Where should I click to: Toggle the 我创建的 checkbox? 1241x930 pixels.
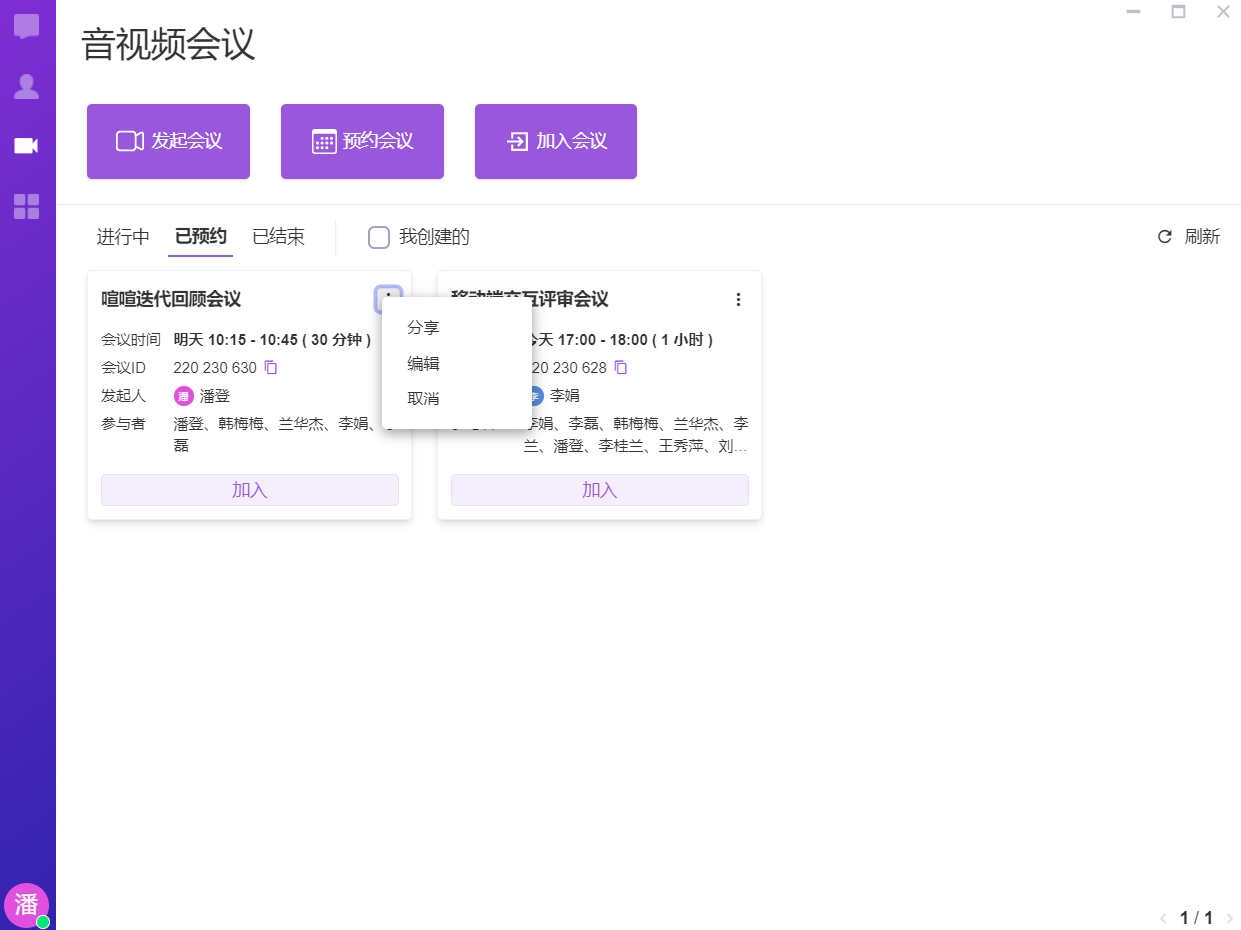[x=379, y=237]
